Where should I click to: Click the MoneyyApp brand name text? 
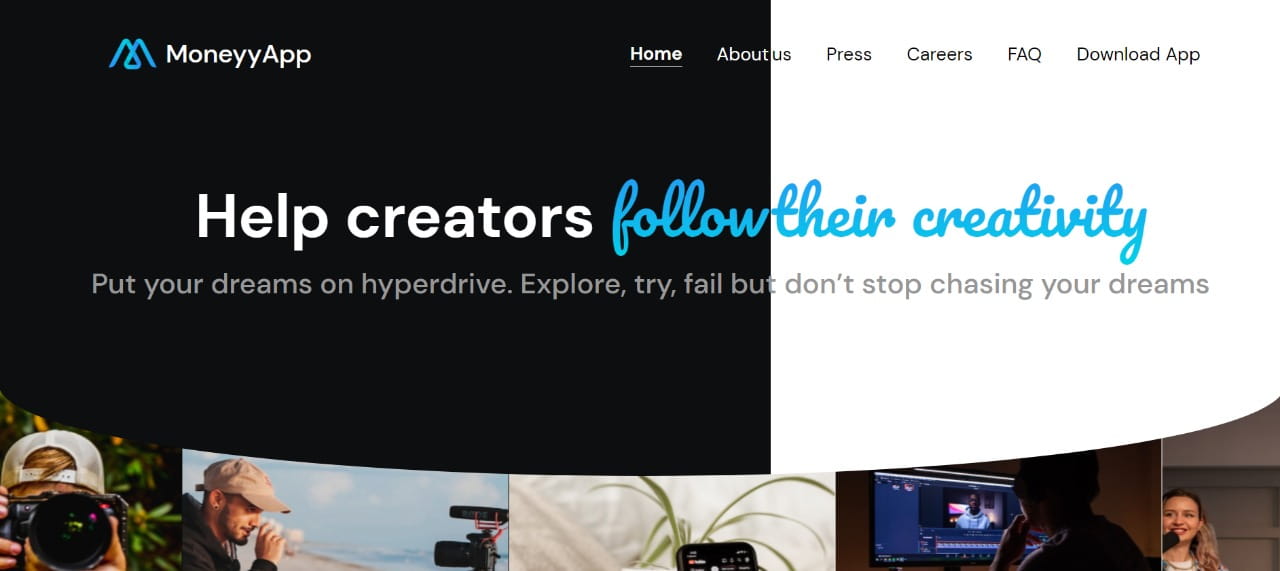[x=238, y=55]
